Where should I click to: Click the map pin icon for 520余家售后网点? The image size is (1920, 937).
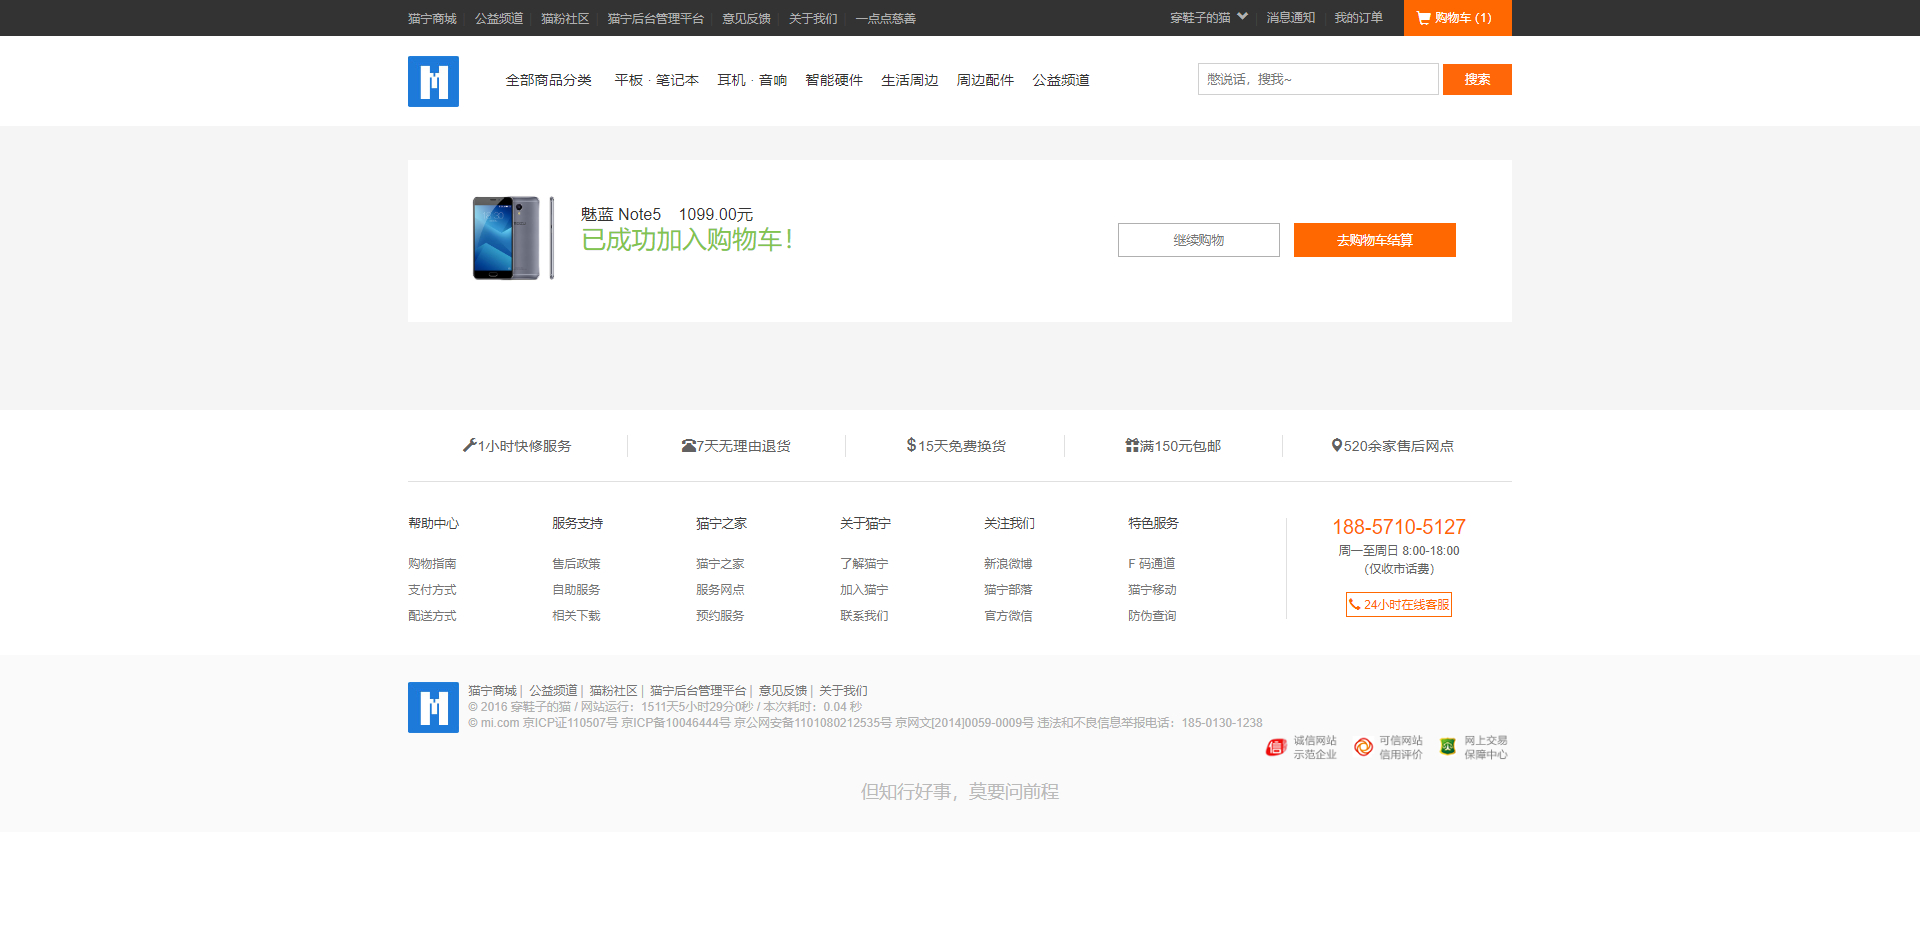(x=1337, y=445)
